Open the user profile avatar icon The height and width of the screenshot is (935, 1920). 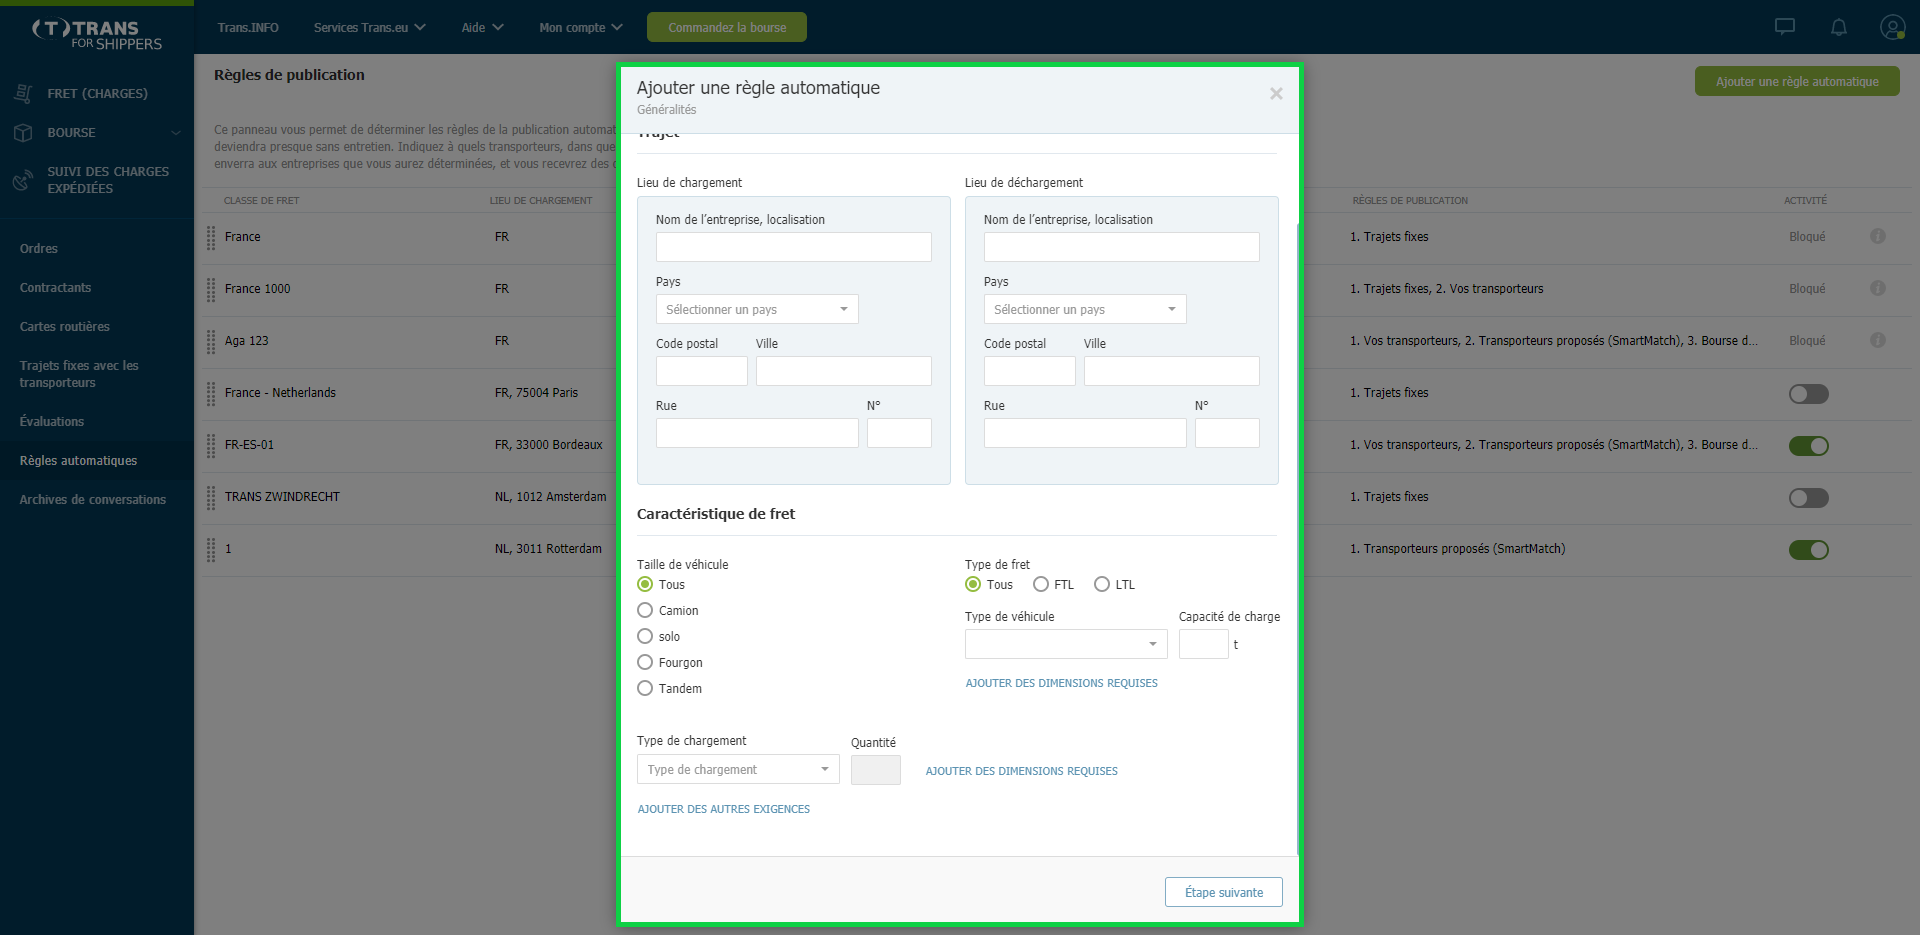pos(1892,27)
